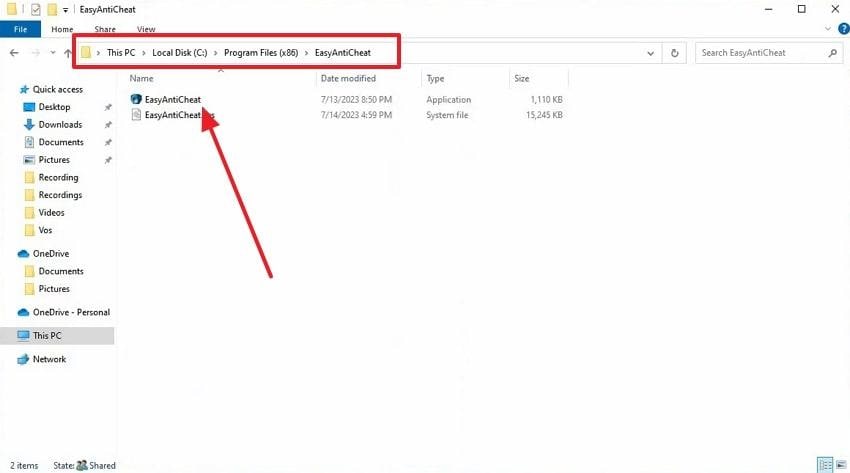This screenshot has width=850, height=473.
Task: Select OneDrive - Personal in sidebar
Action: coord(71,312)
